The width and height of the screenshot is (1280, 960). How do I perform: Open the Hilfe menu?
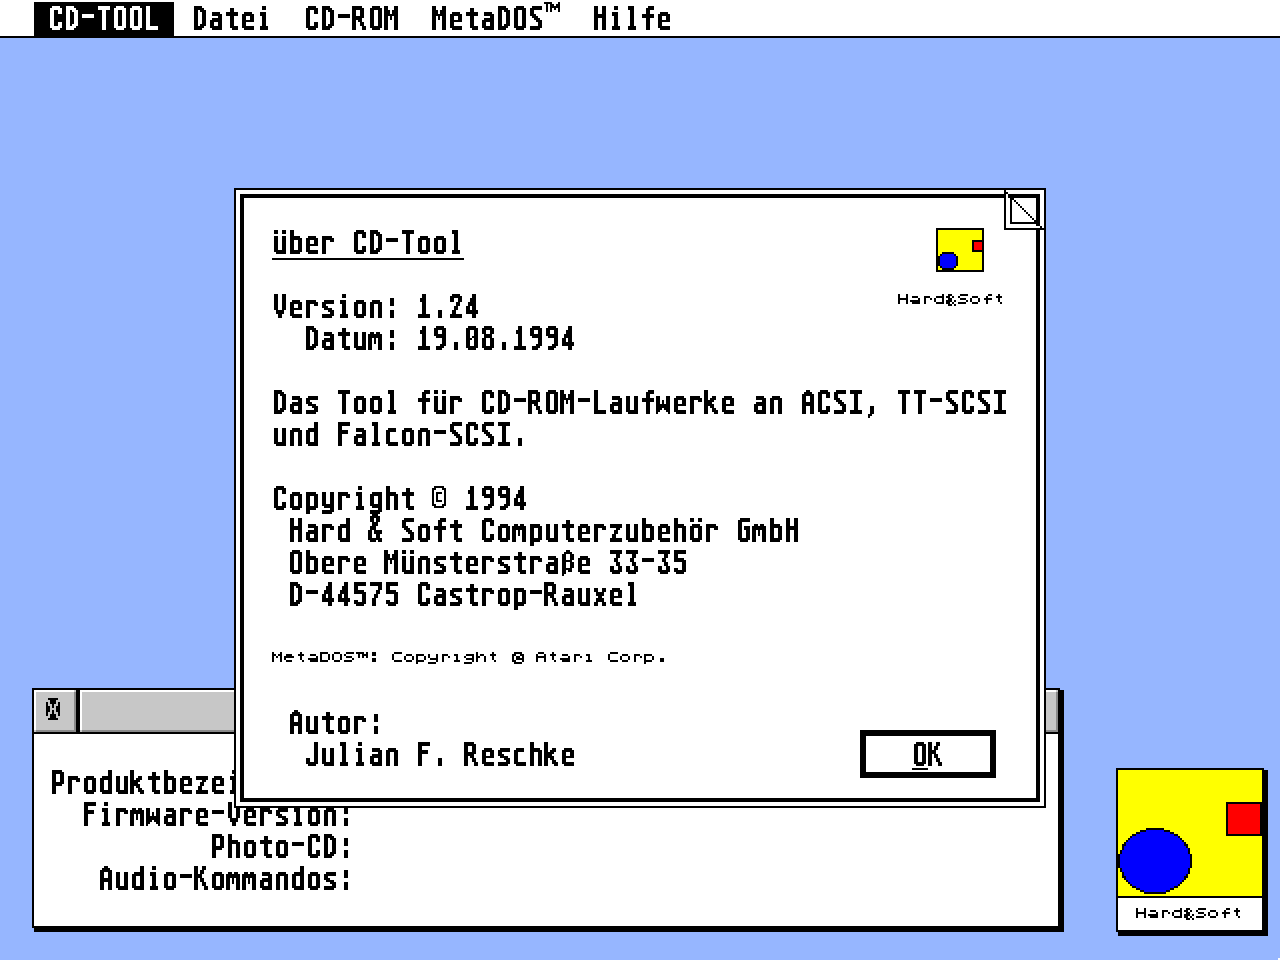pyautogui.click(x=631, y=18)
